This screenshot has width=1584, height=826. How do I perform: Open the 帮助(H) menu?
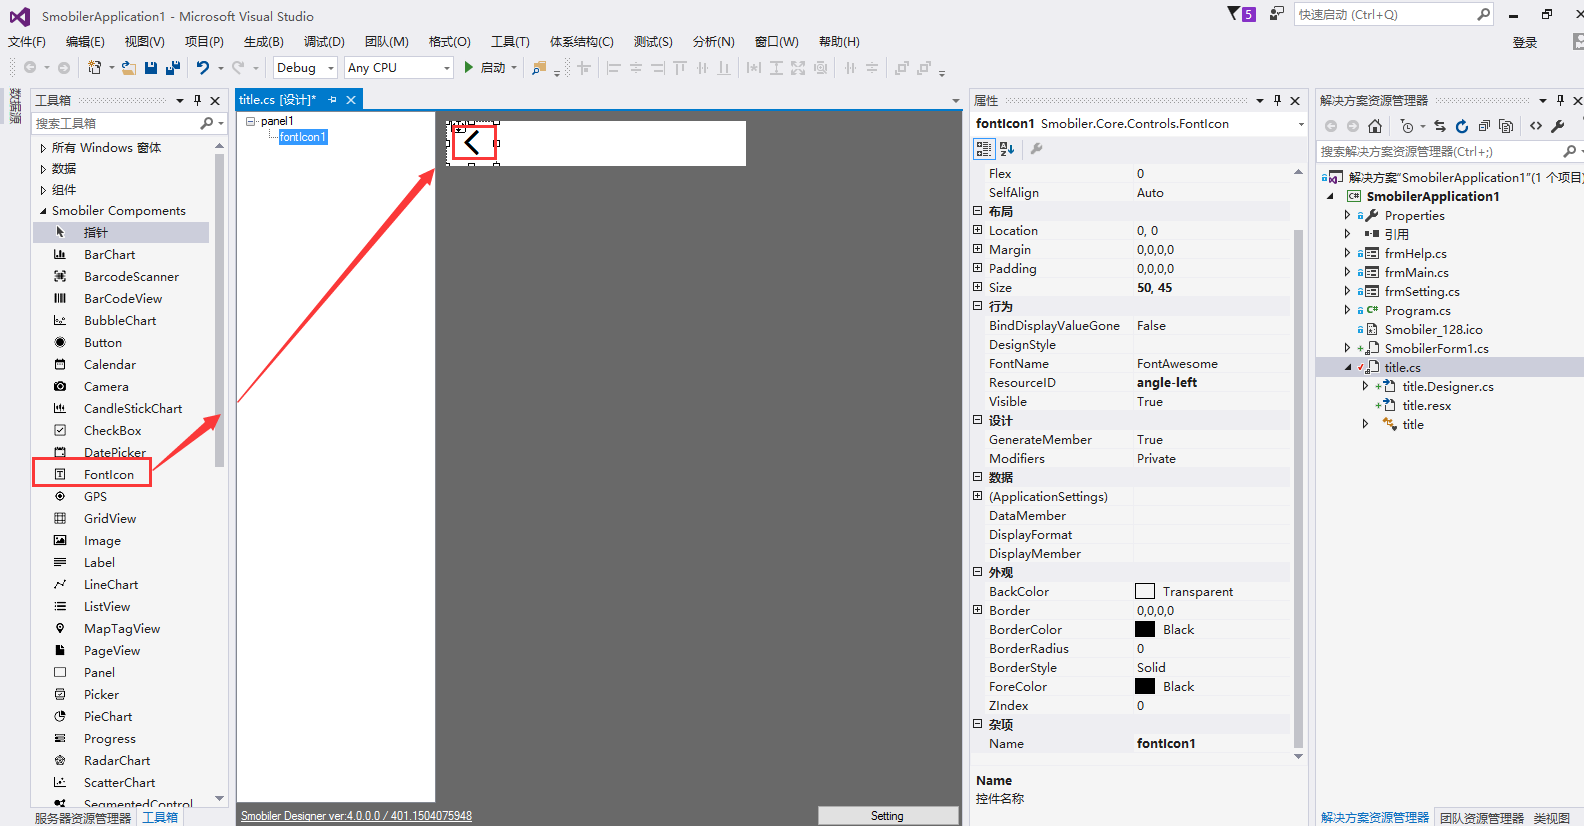coord(839,41)
